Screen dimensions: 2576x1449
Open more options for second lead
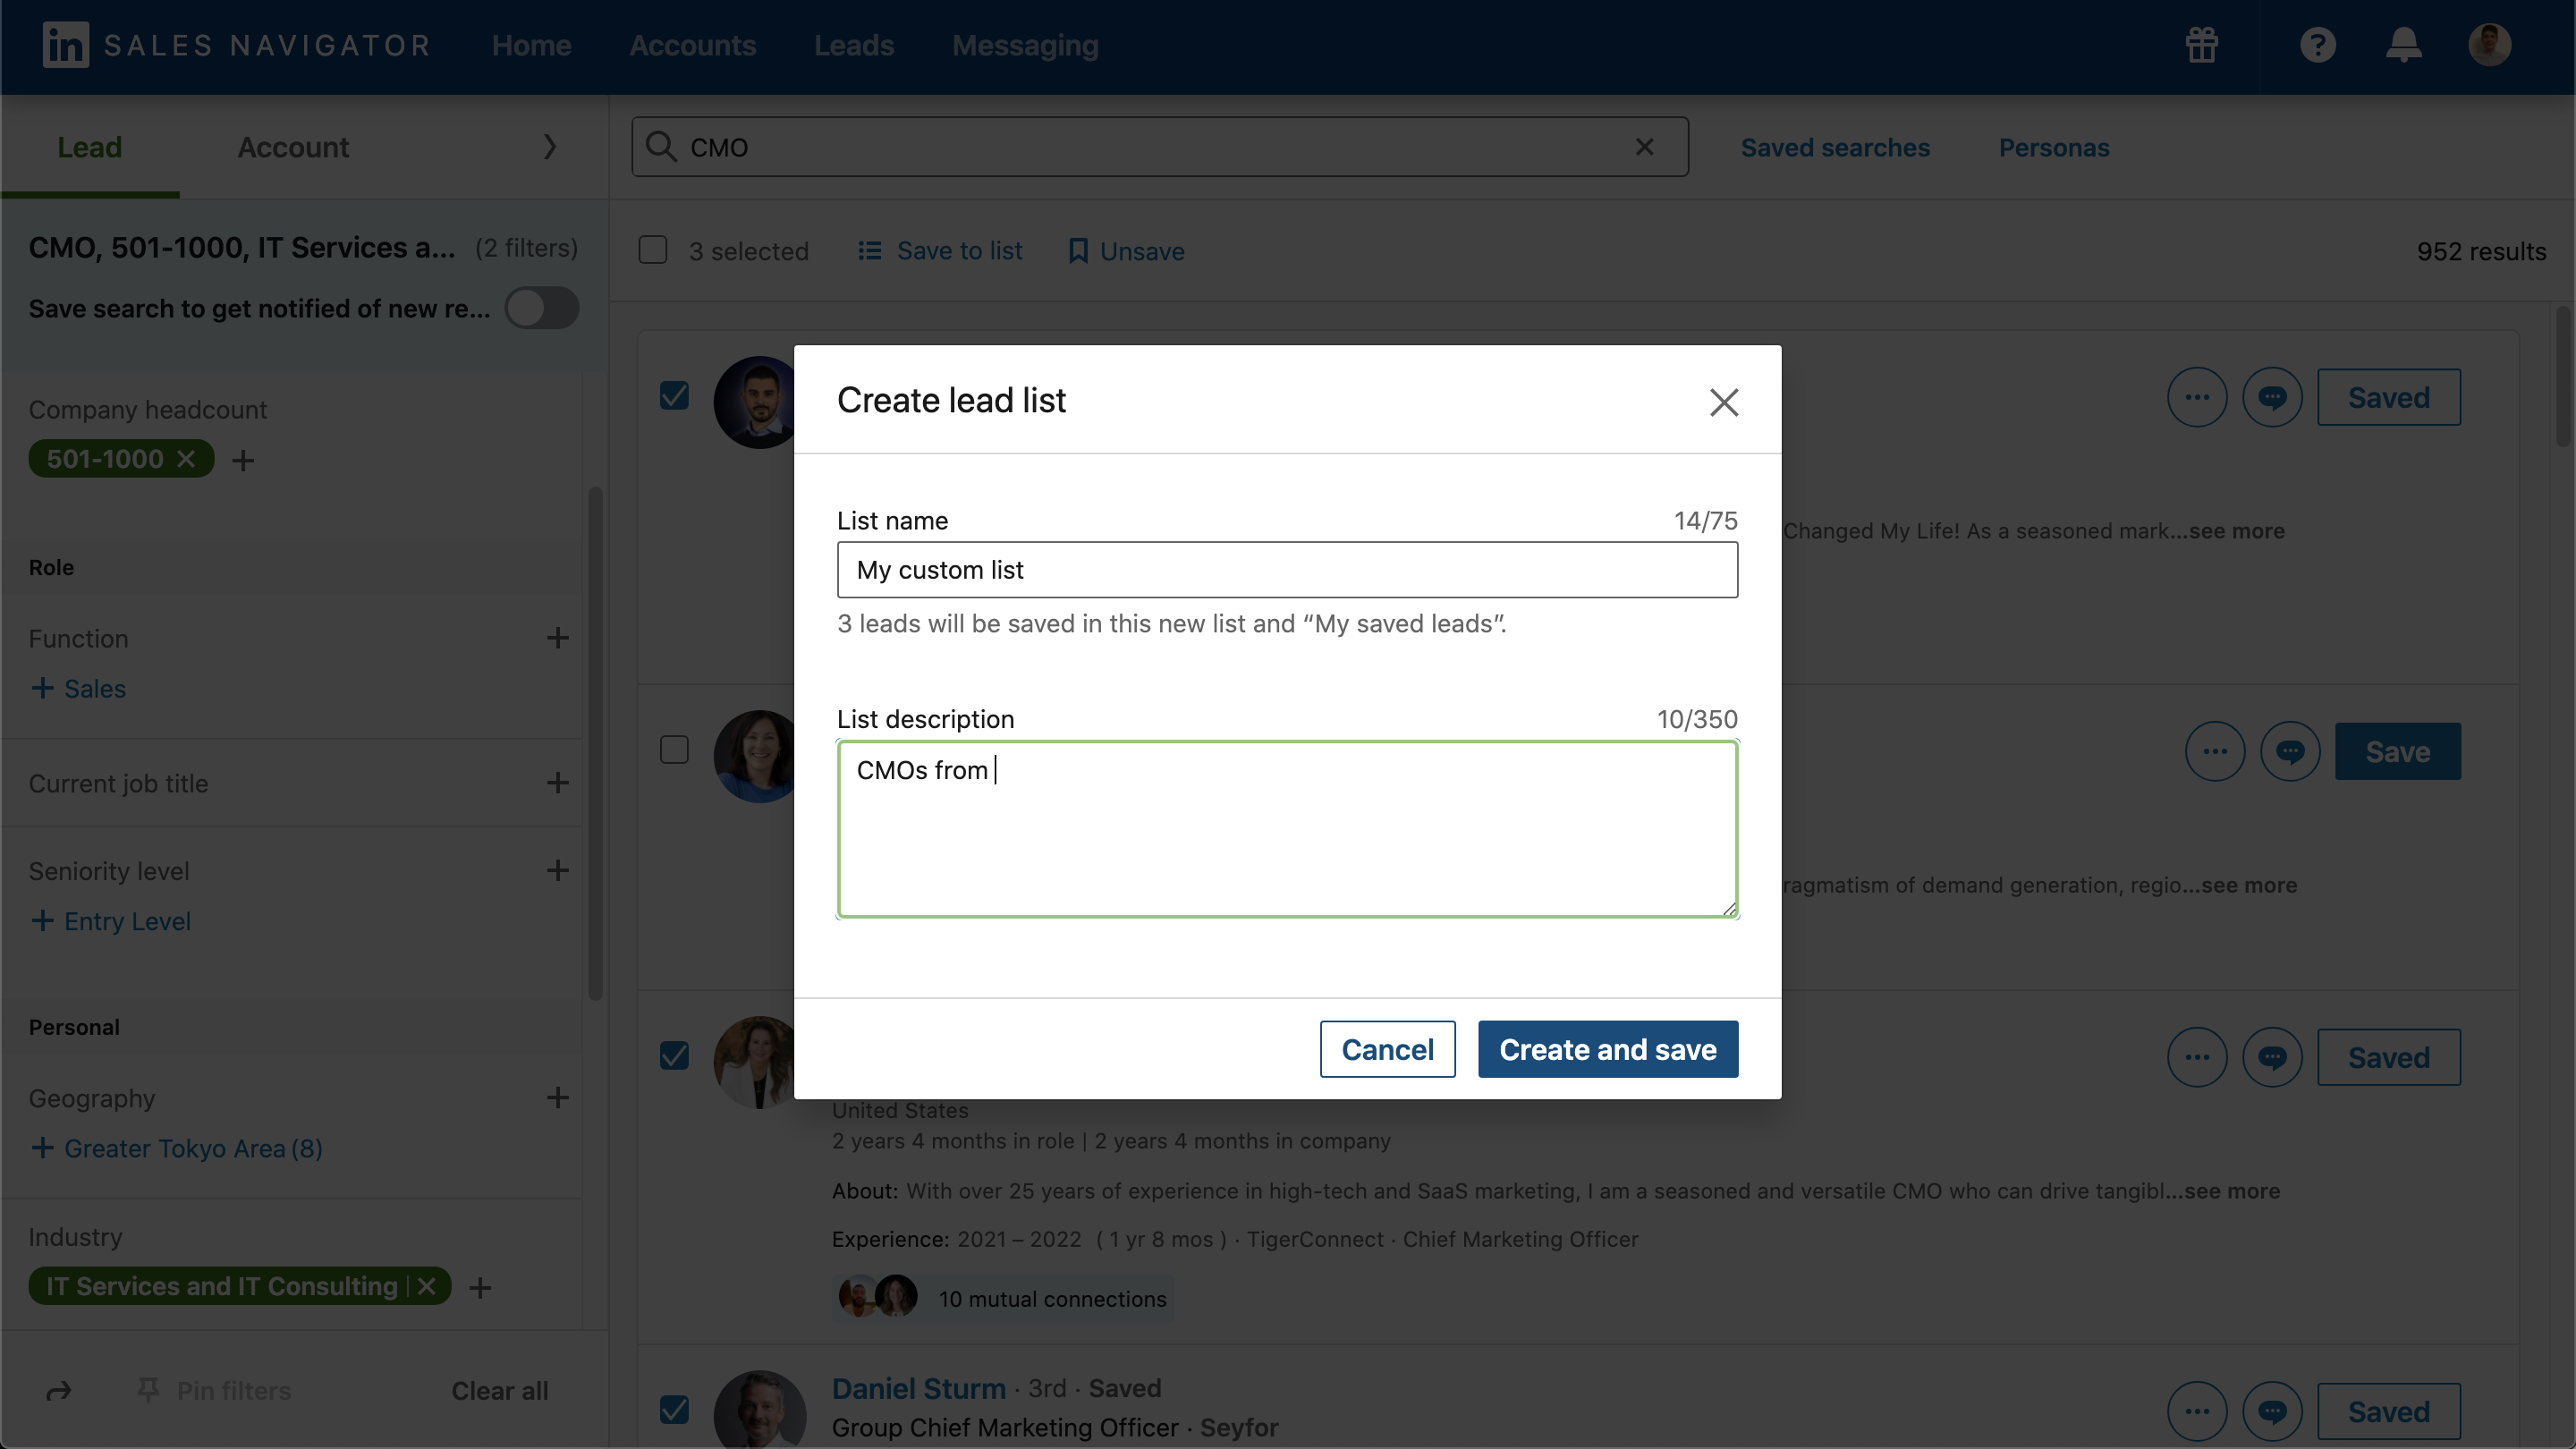(2215, 751)
